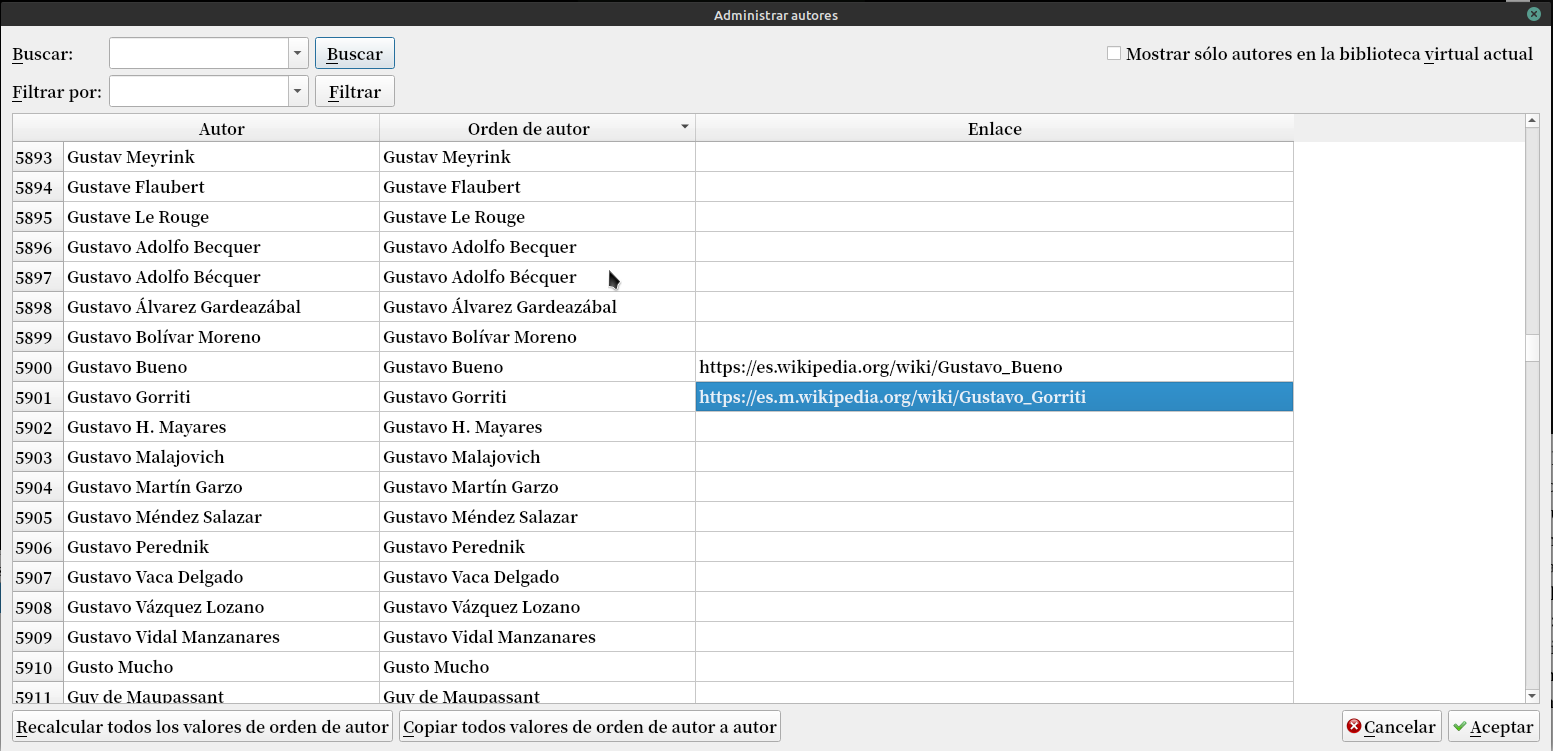
Task: Click the highlighted Gustavo Gorriti Wikipedia link cell
Action: click(994, 397)
